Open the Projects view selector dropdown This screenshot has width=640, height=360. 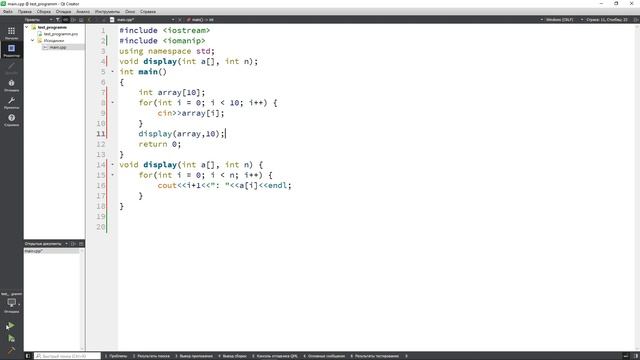pos(38,20)
